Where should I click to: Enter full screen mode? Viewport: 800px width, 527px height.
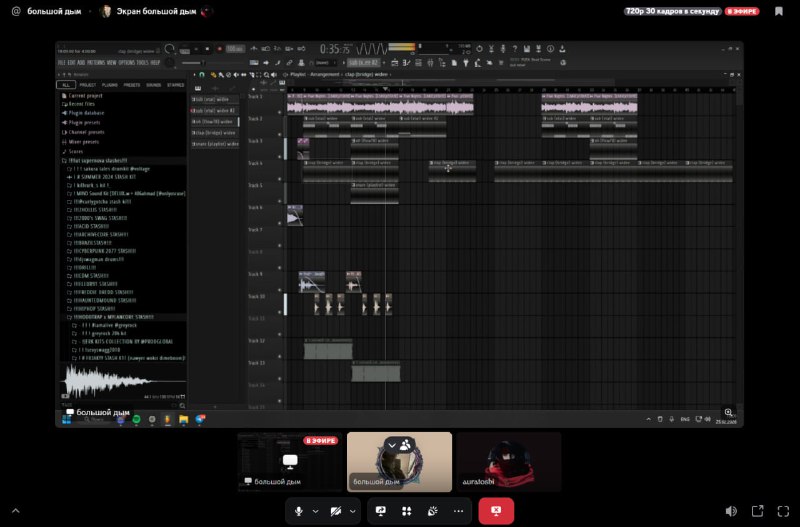pyautogui.click(x=783, y=511)
